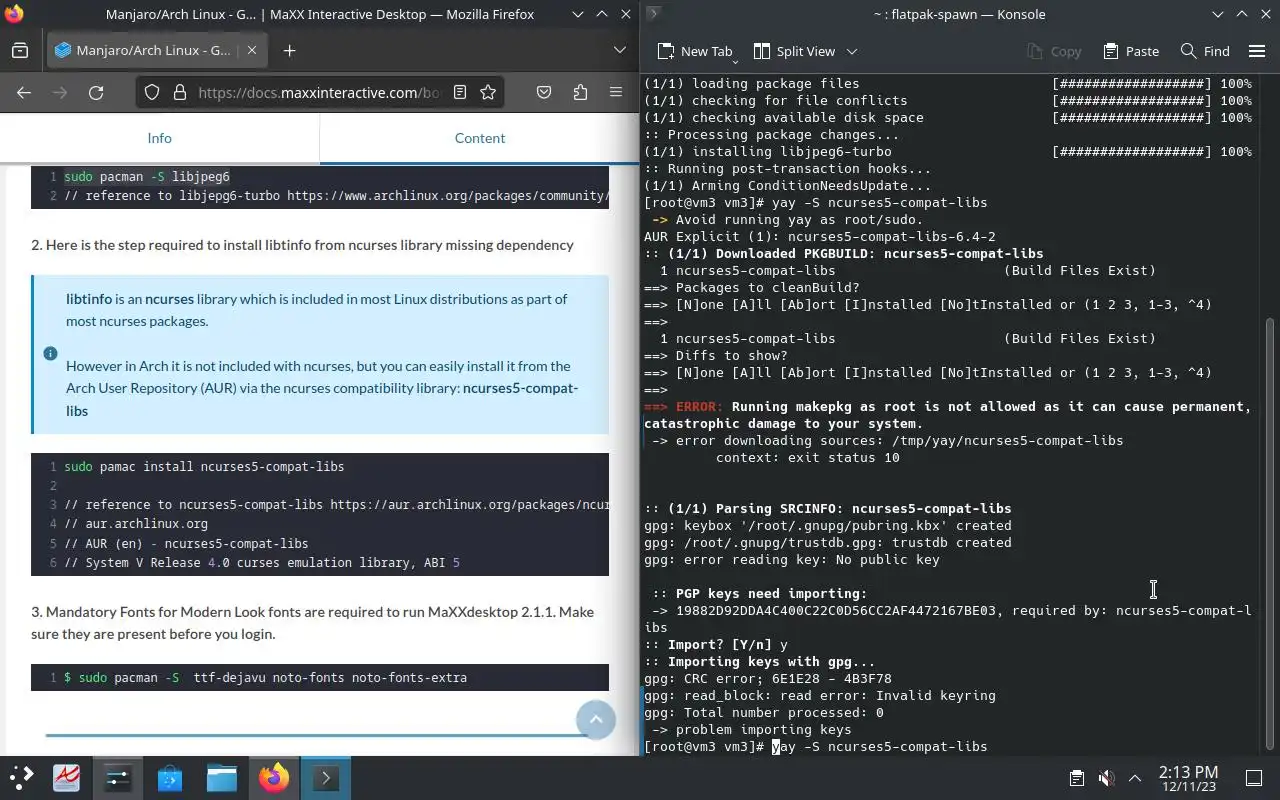The image size is (1280, 800).
Task: Open the Firefox hamburger application menu
Action: (616, 92)
